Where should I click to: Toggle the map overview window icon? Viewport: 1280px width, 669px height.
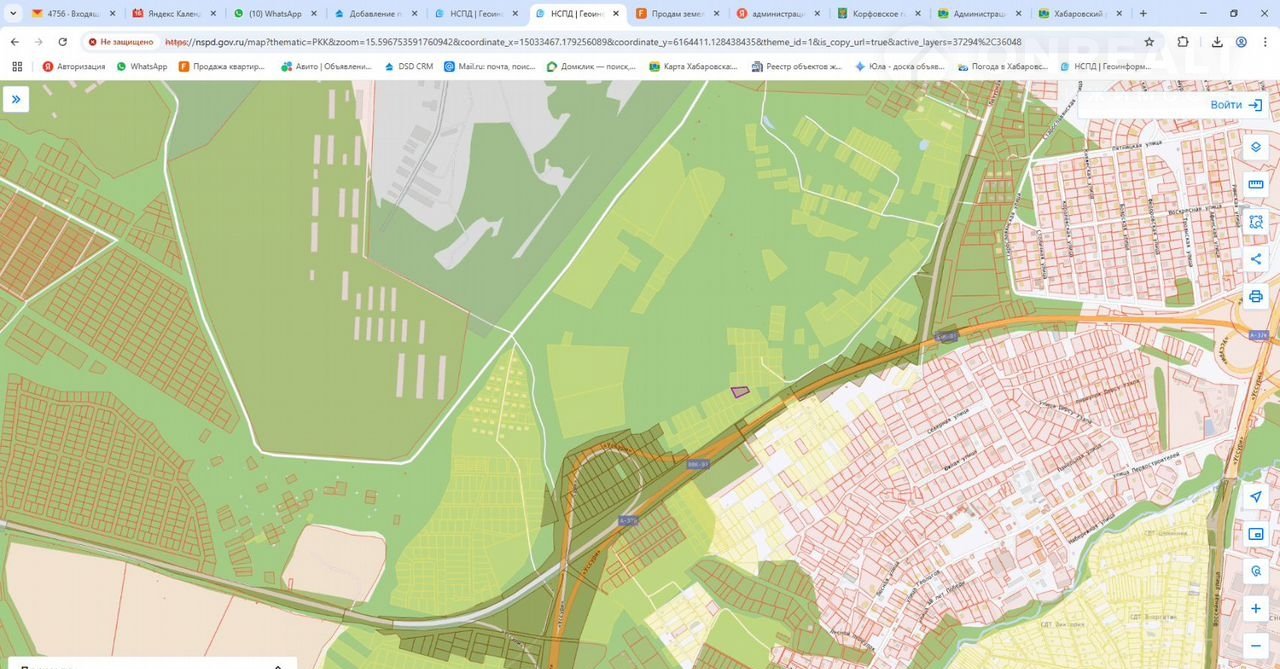coord(1256,534)
